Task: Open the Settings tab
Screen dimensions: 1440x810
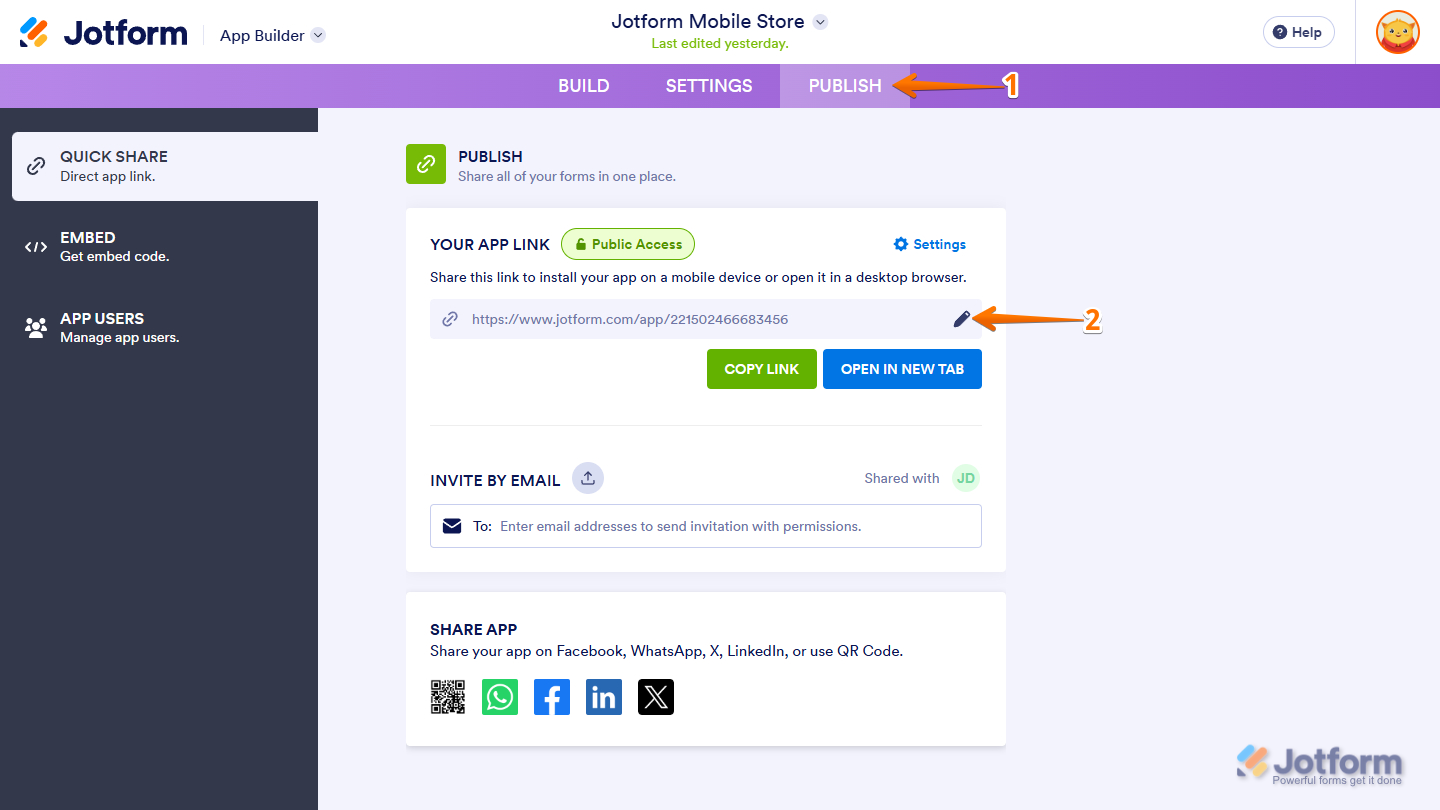Action: (x=708, y=86)
